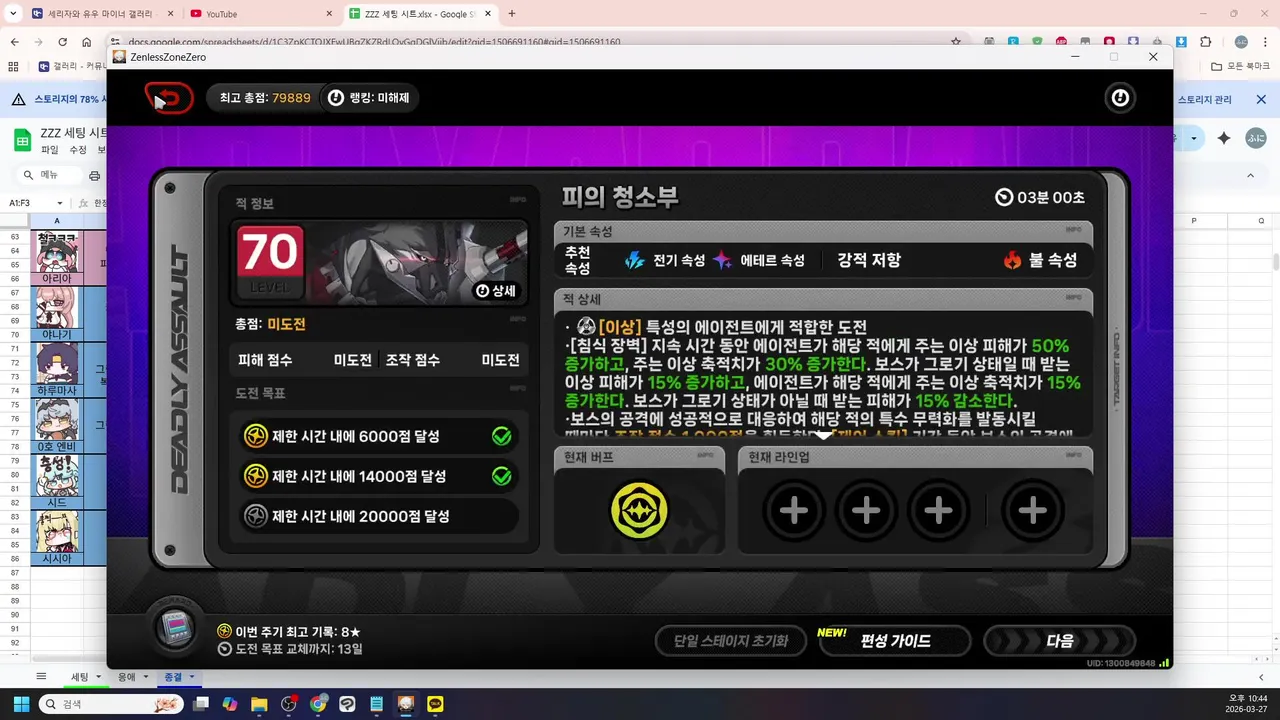The image size is (1280, 720).
Task: Click the print icon in Sheets toolbar
Action: 94,176
